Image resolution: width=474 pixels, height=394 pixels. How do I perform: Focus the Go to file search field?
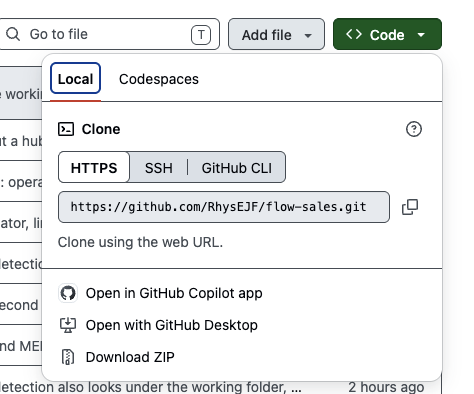109,34
